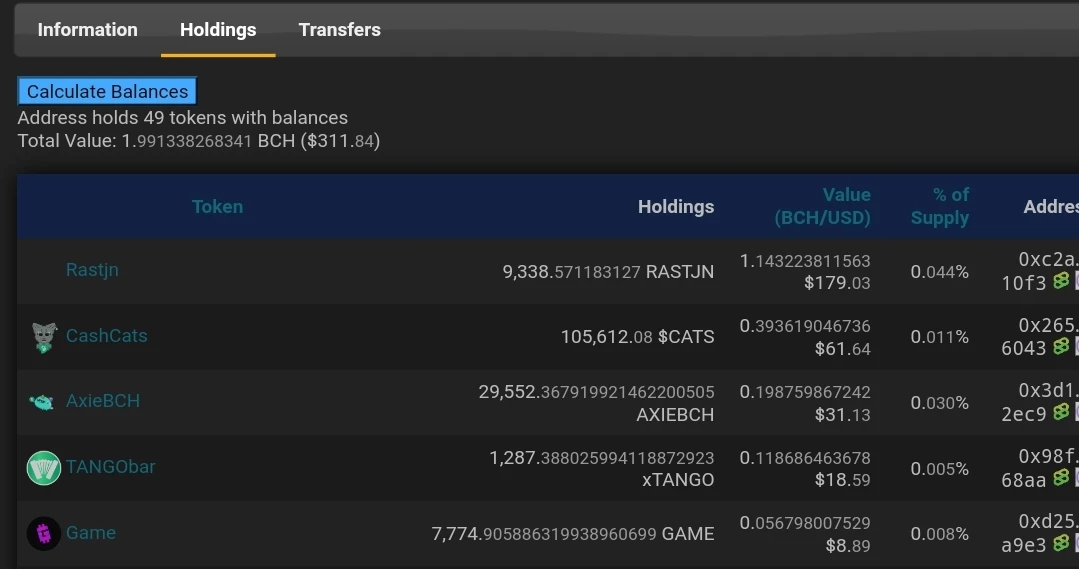Open the TANGObar token link
Viewport: 1079px width, 569px height.
tap(111, 466)
